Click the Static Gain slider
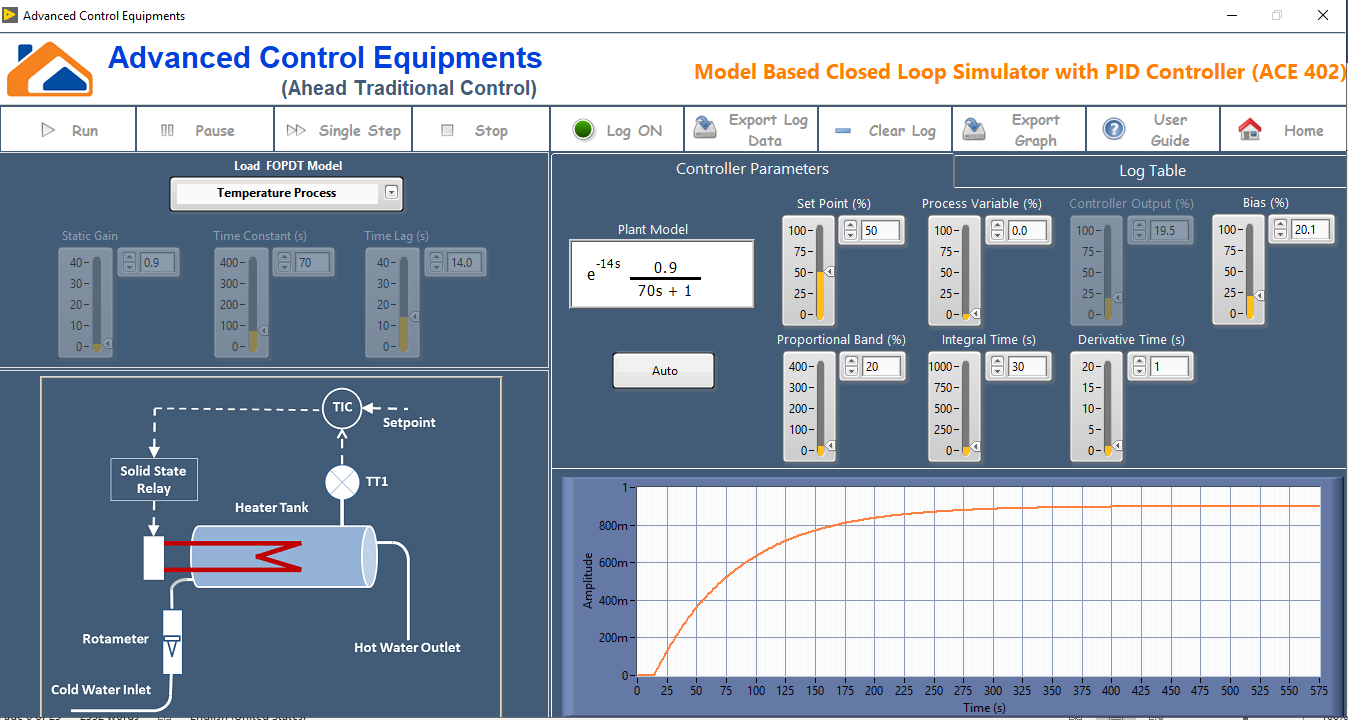The width and height of the screenshot is (1348, 720). [97, 305]
